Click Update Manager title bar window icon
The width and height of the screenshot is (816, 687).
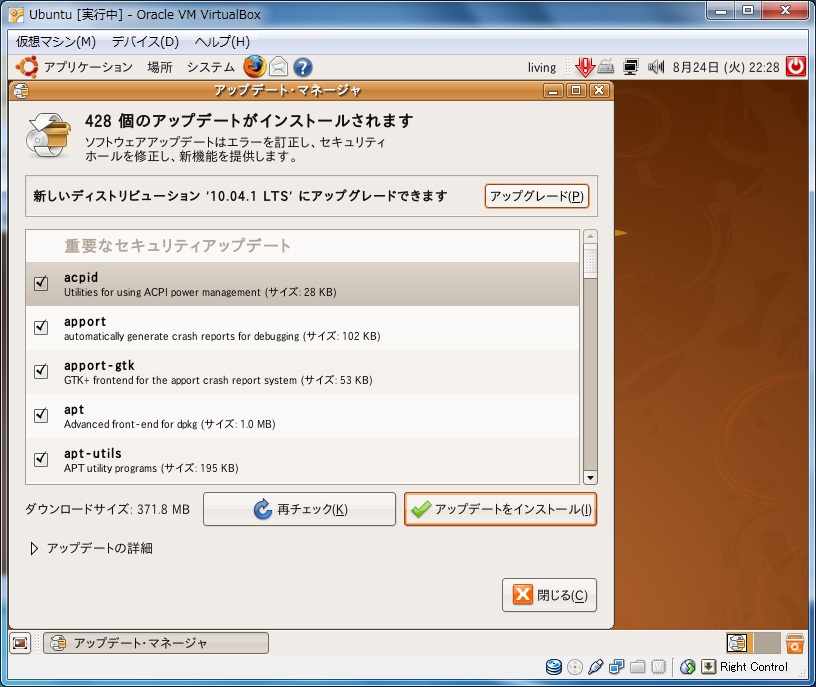[21, 91]
